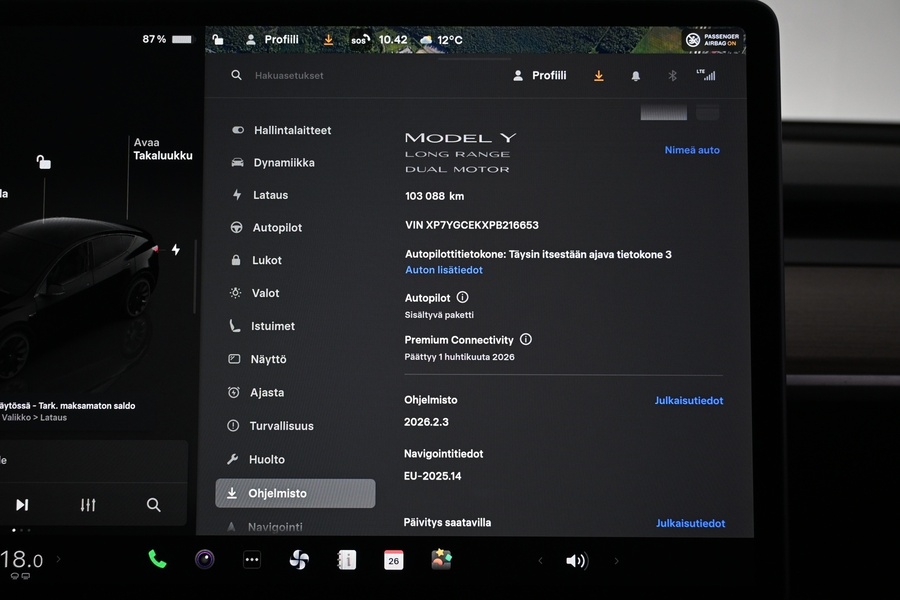Open the phone app in bottom bar

157,559
